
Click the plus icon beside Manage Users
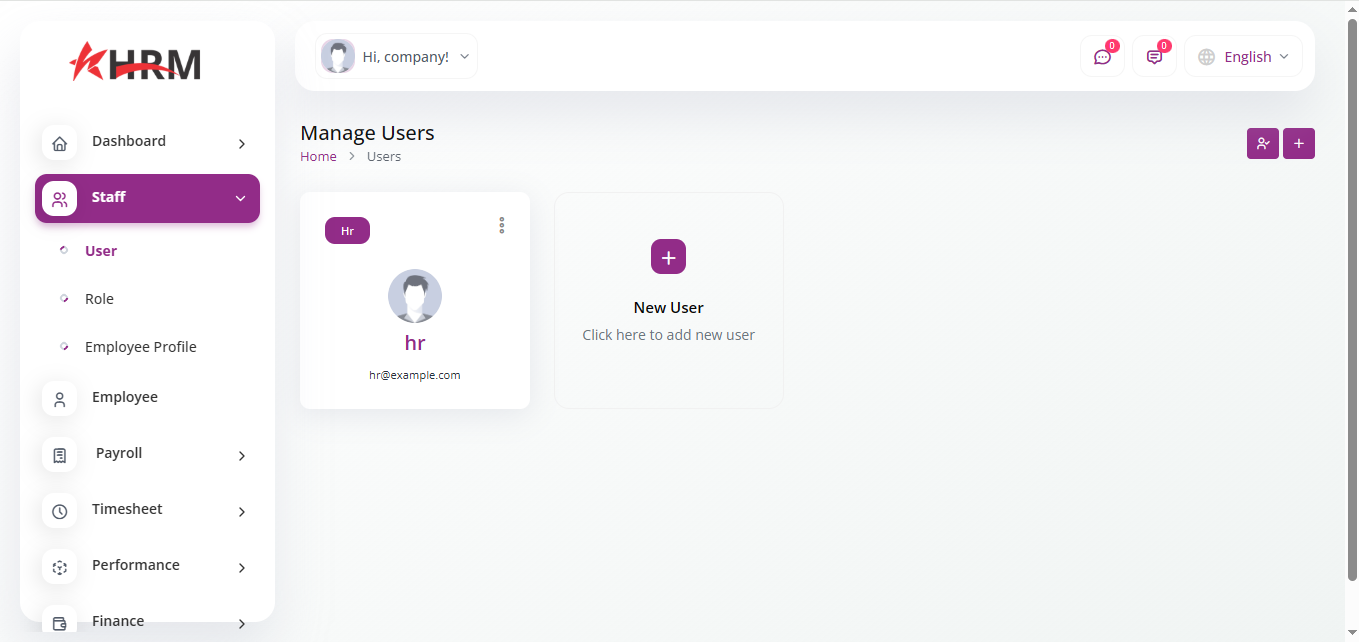[1298, 144]
